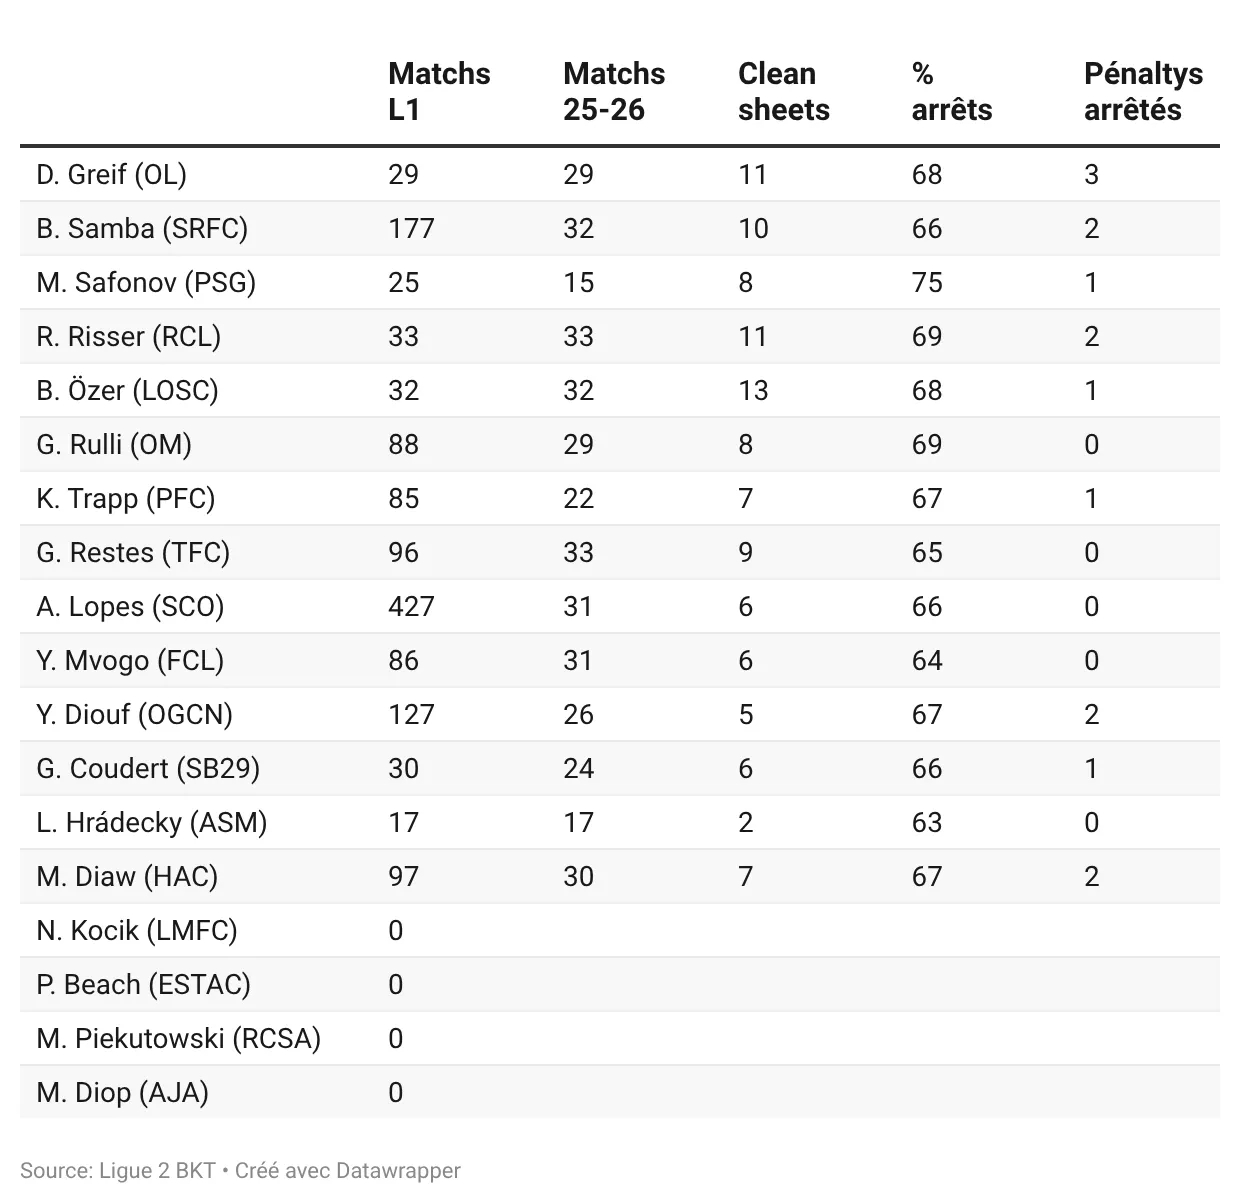Click the K. Trapp (PFC) row
Screen dimensions: 1240x1204
point(620,498)
